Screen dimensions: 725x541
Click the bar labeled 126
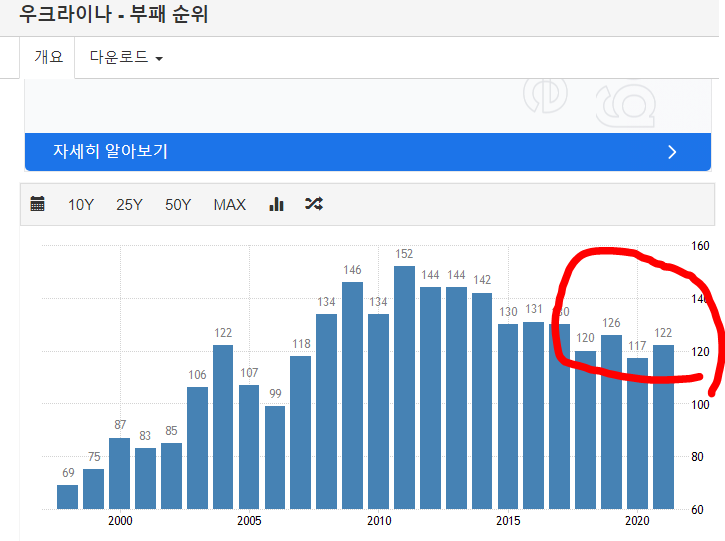pos(611,422)
